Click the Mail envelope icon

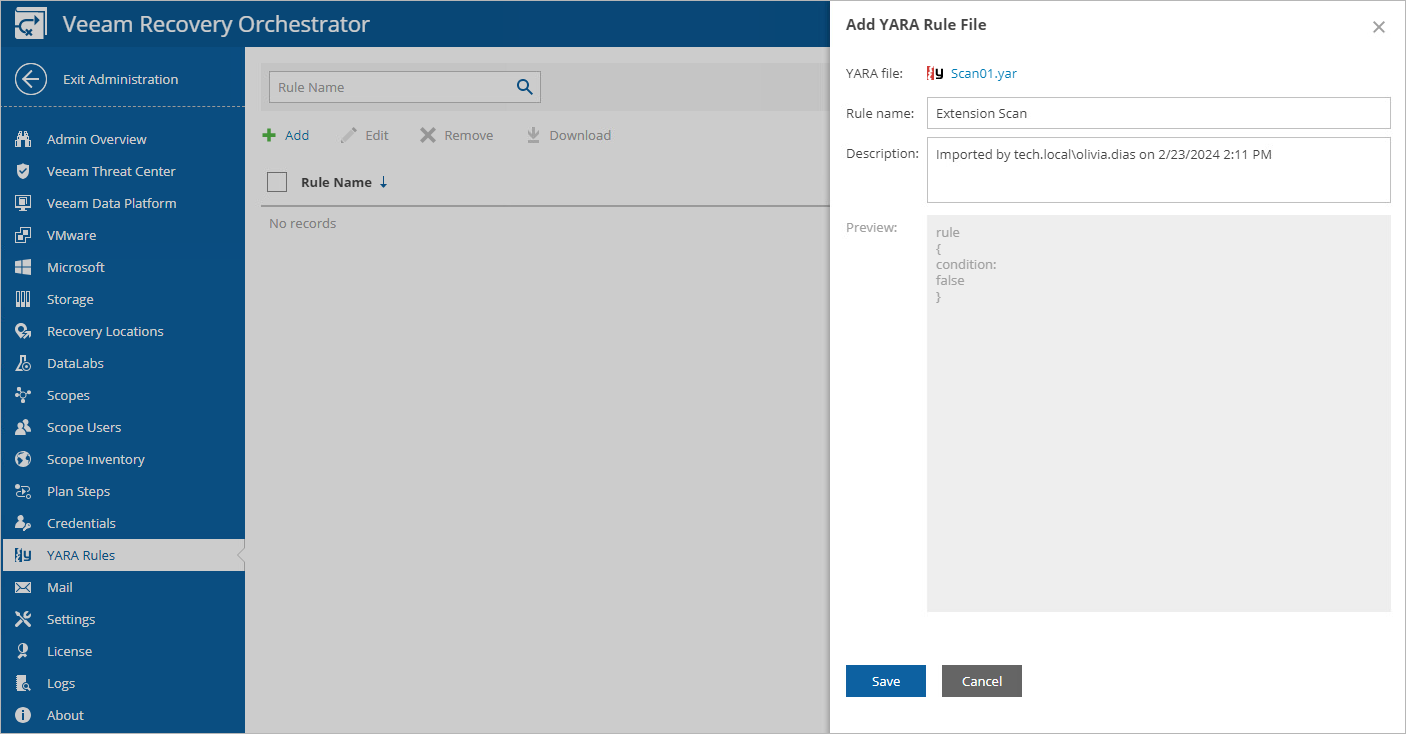pos(24,587)
